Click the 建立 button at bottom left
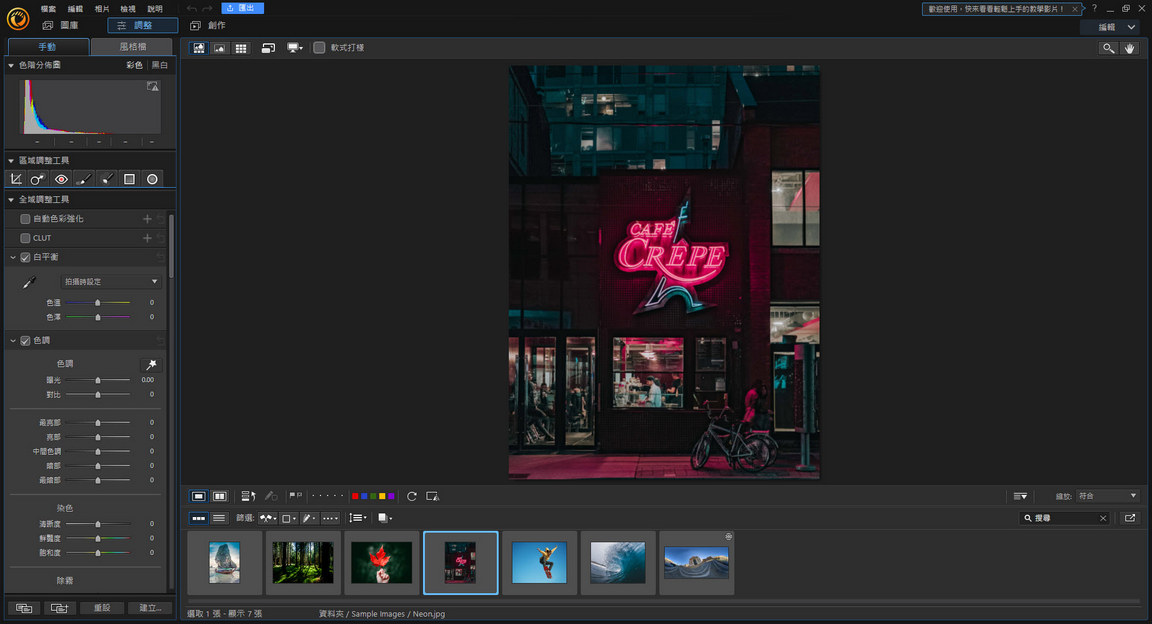The width and height of the screenshot is (1152, 624). point(149,607)
